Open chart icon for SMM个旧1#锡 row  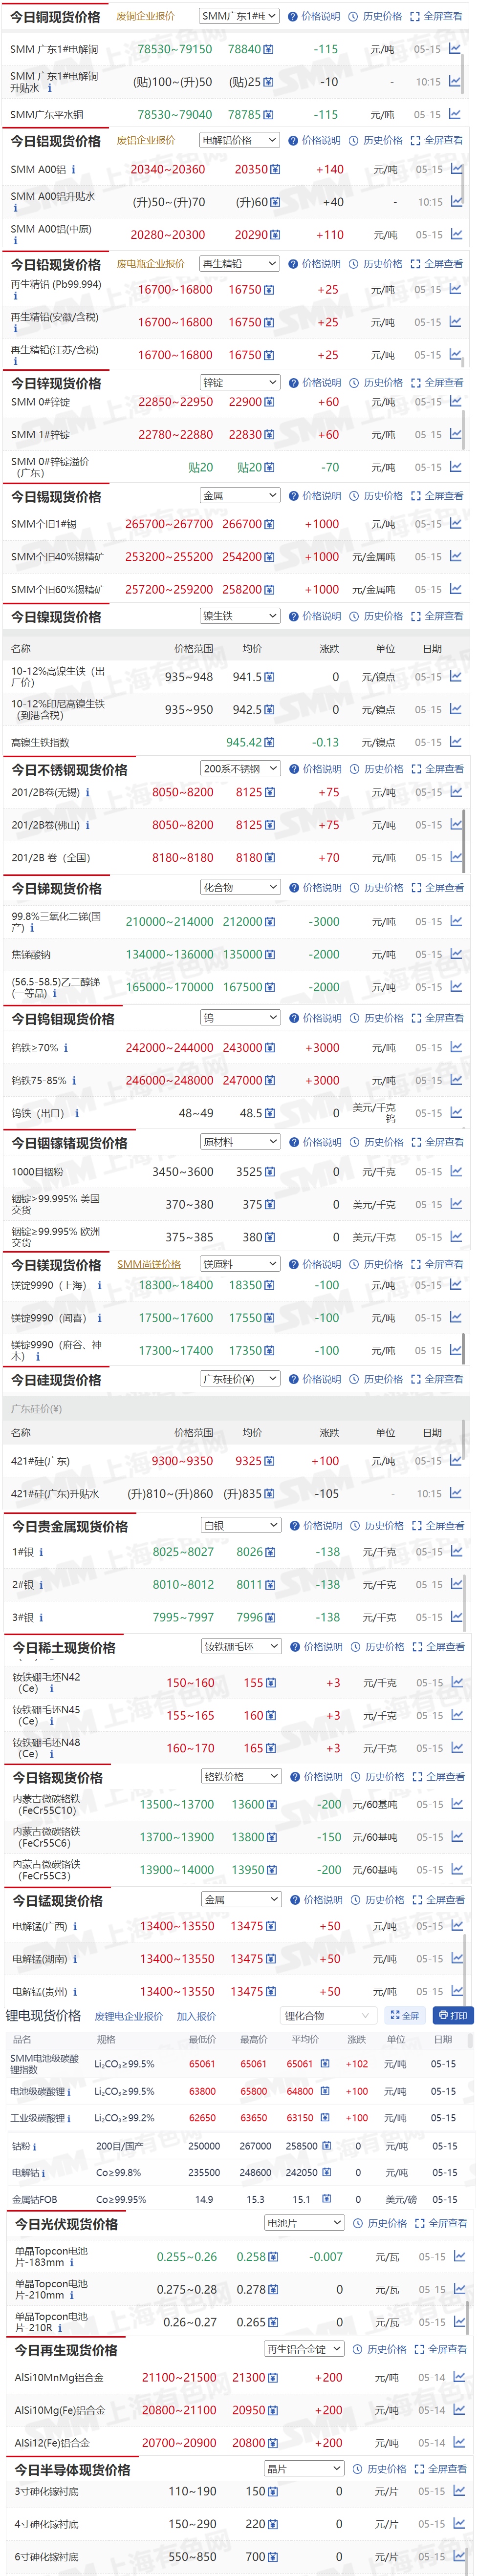(x=456, y=523)
